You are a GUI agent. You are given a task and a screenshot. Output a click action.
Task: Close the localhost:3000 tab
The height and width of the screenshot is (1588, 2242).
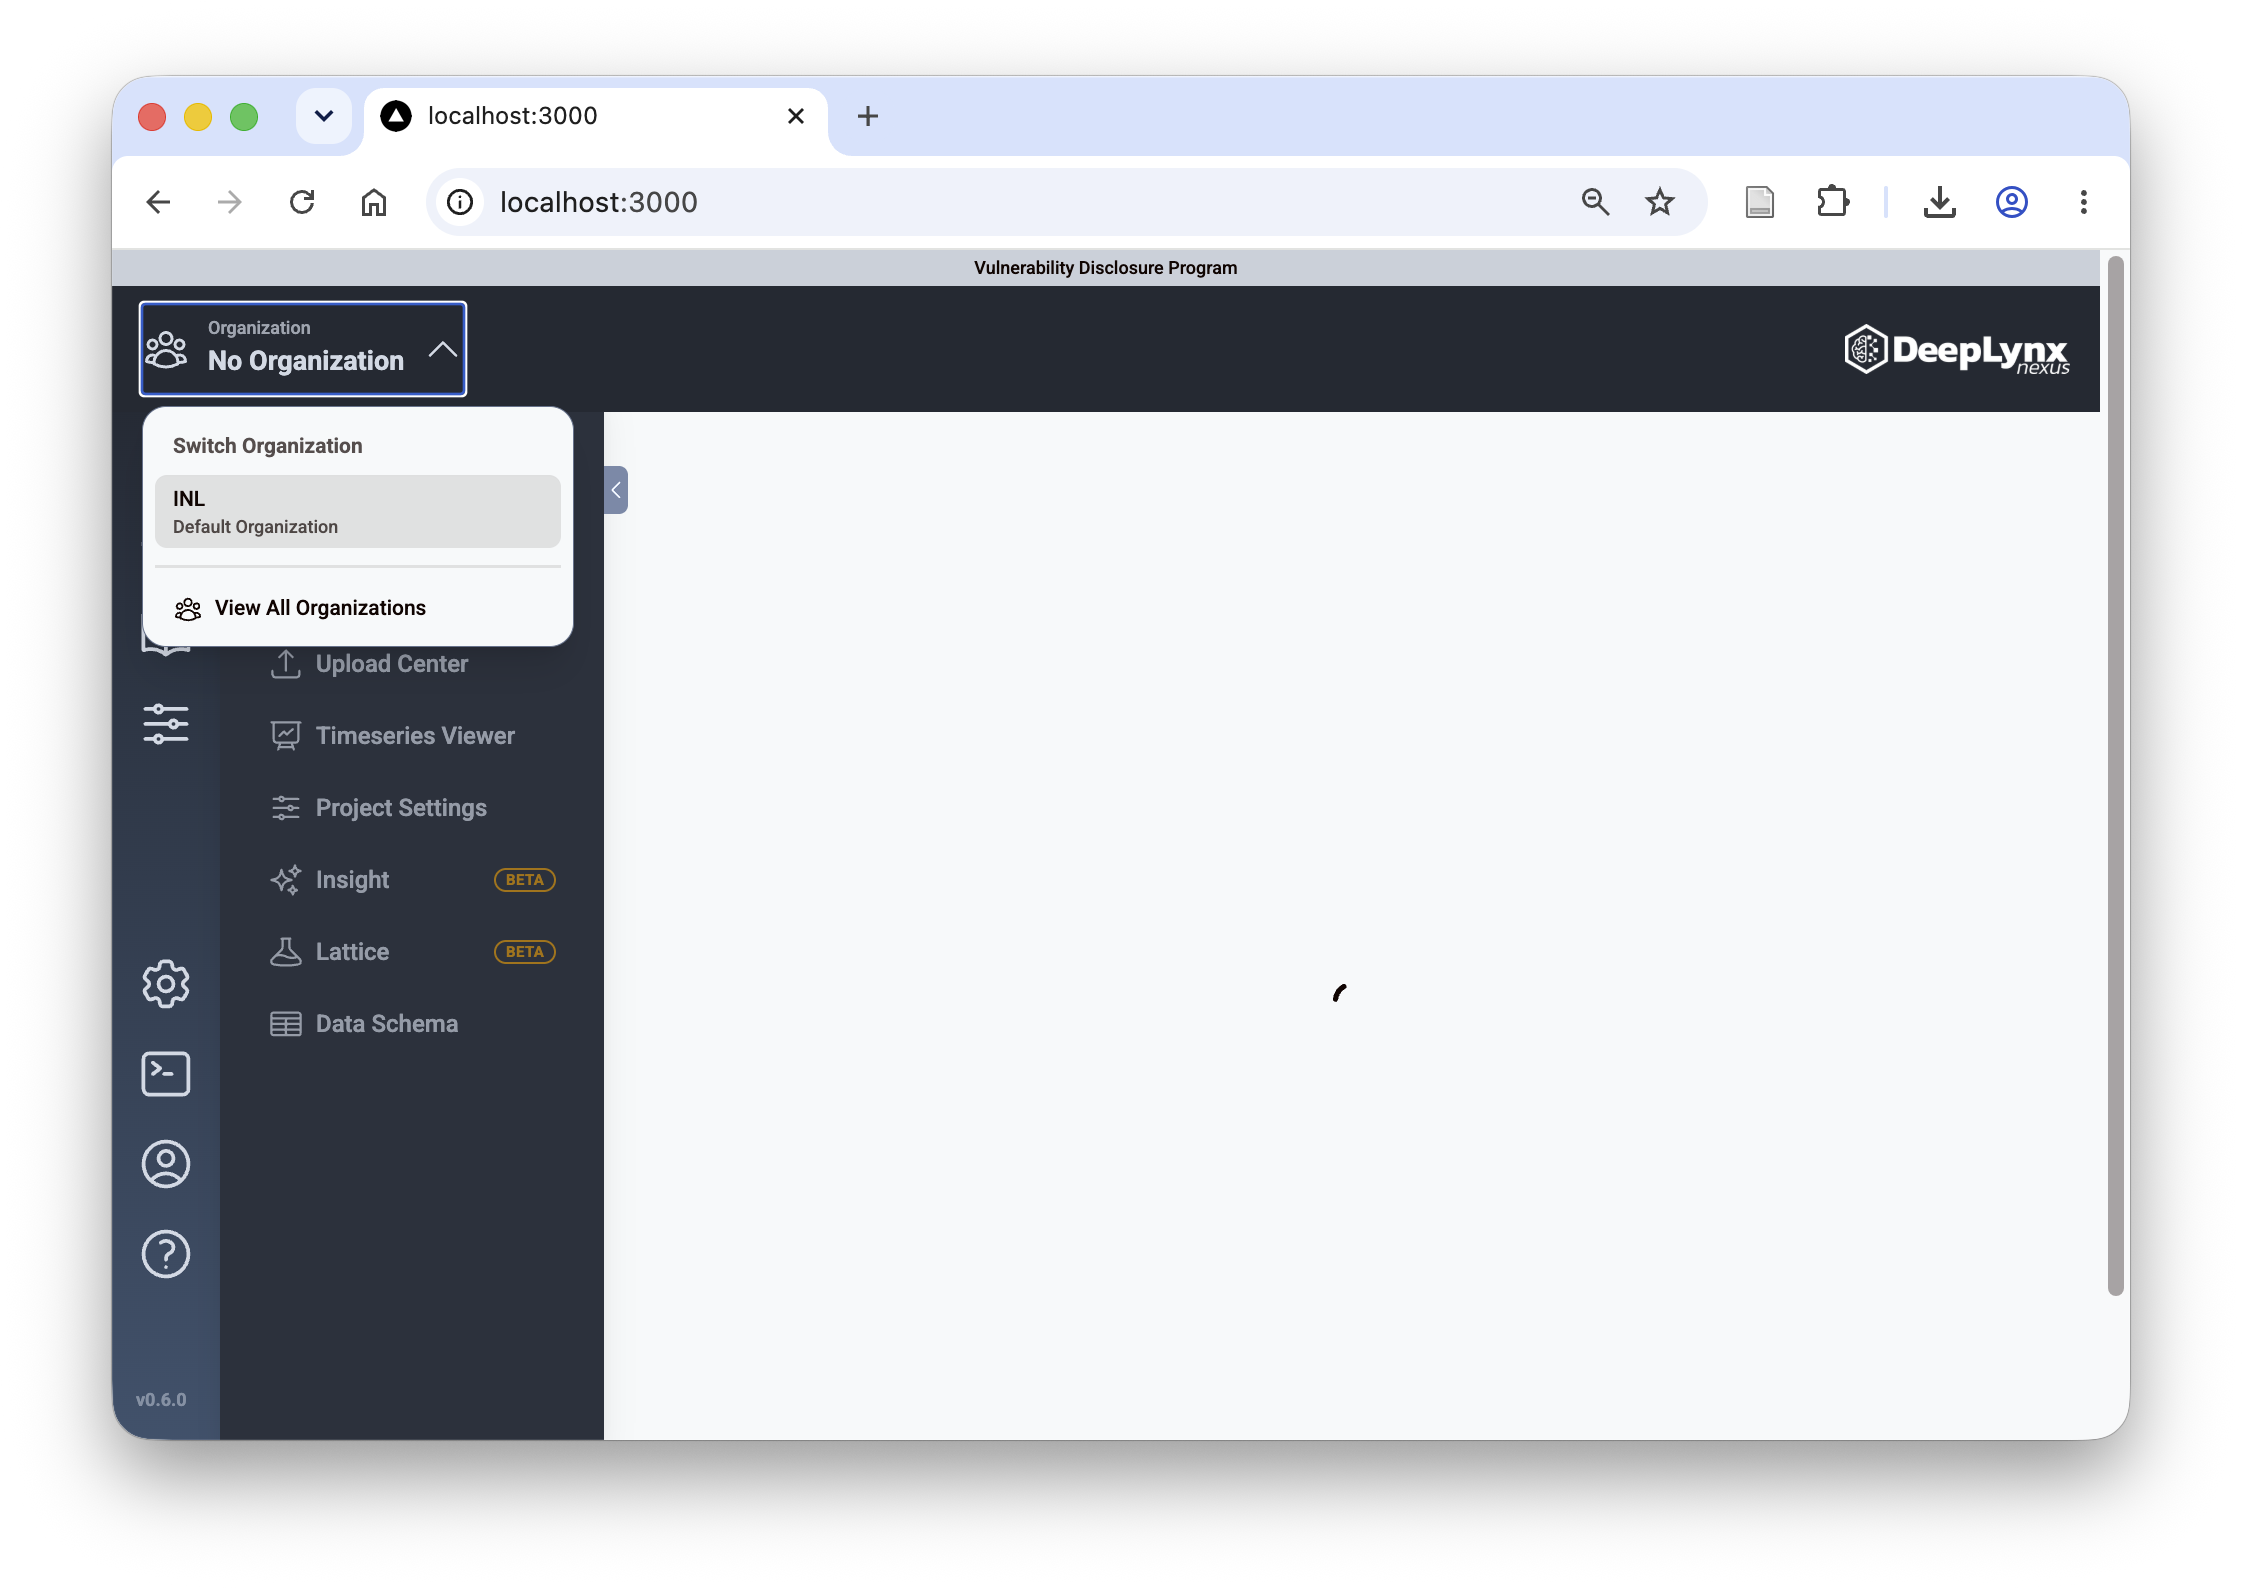point(796,116)
